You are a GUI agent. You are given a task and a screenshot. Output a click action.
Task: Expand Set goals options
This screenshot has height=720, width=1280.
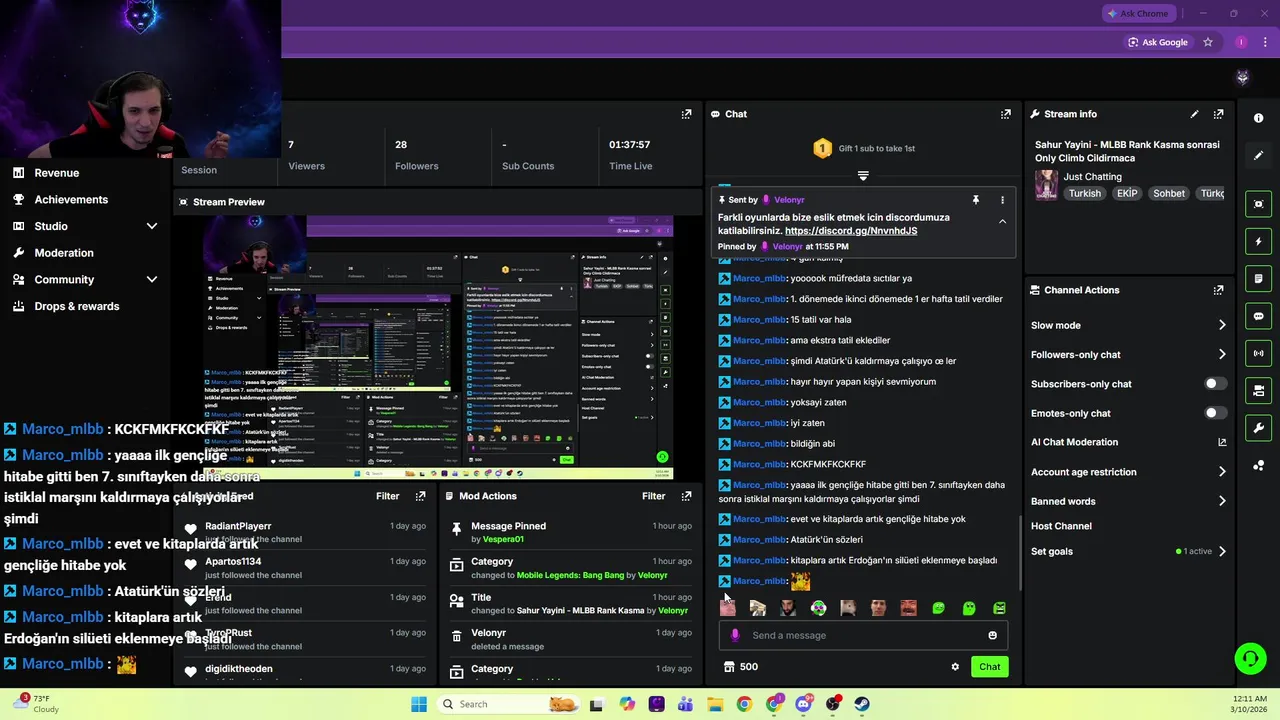point(1222,551)
